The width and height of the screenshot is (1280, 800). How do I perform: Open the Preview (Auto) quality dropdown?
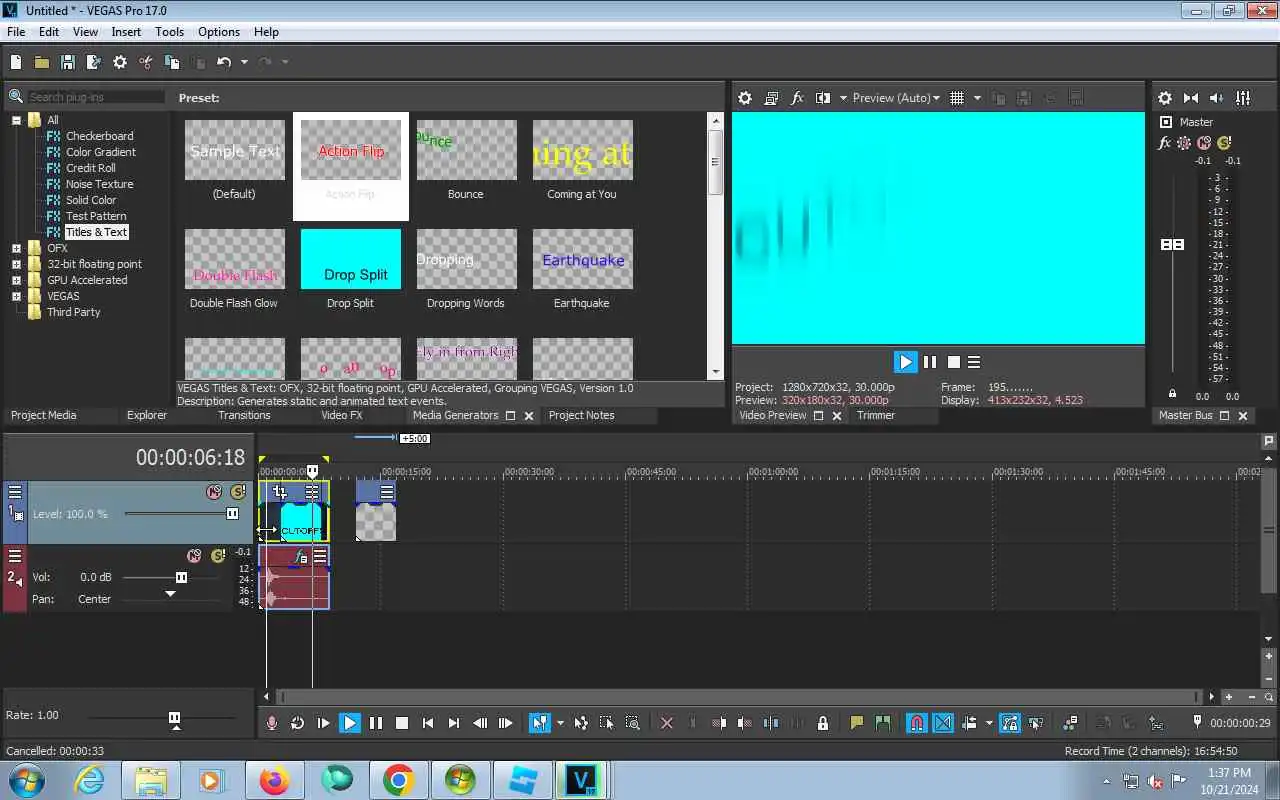tap(896, 98)
